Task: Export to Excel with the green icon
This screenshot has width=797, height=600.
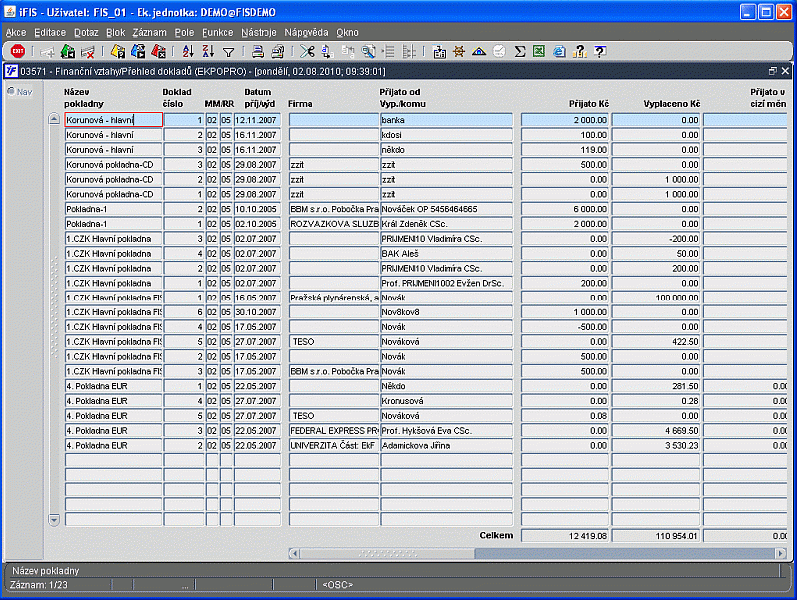Action: click(x=539, y=51)
